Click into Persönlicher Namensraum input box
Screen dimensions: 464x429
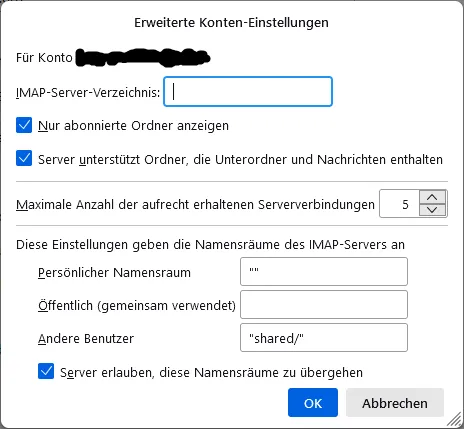(x=324, y=271)
